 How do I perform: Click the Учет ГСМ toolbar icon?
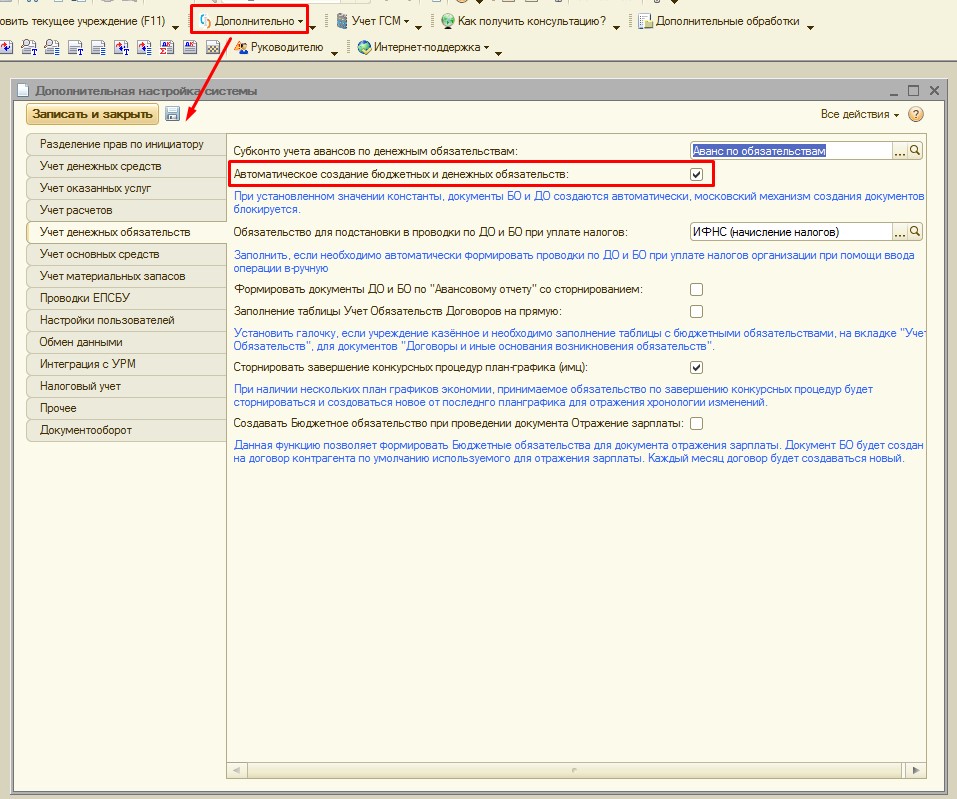[x=343, y=21]
